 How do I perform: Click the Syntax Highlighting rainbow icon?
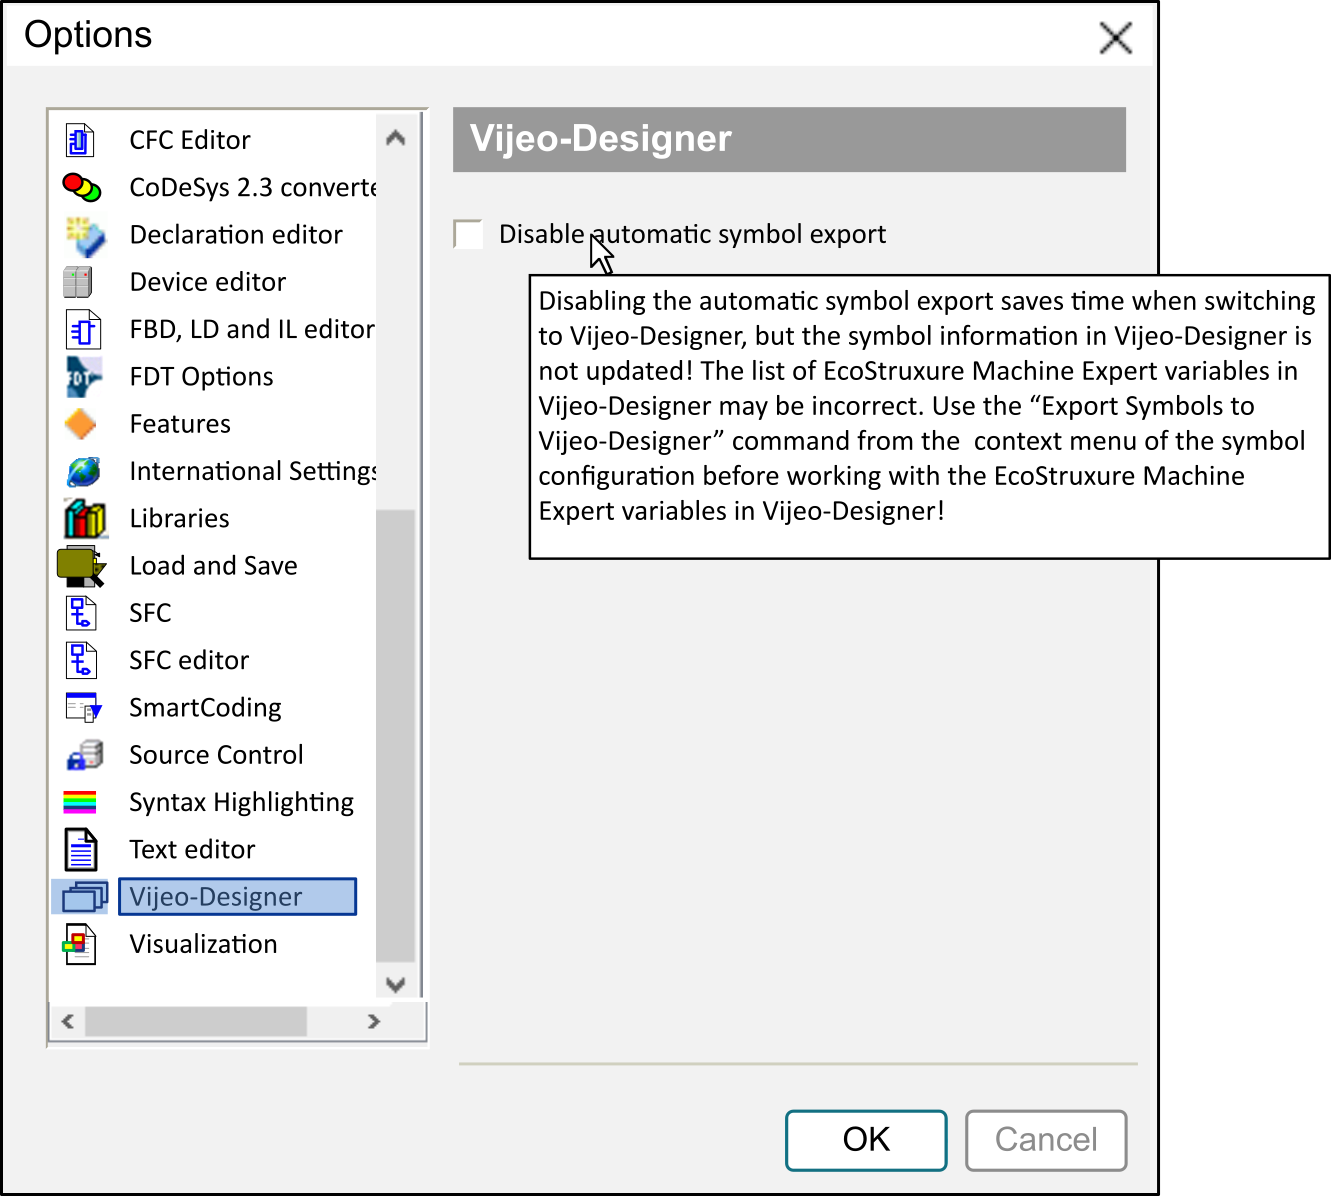coord(80,802)
